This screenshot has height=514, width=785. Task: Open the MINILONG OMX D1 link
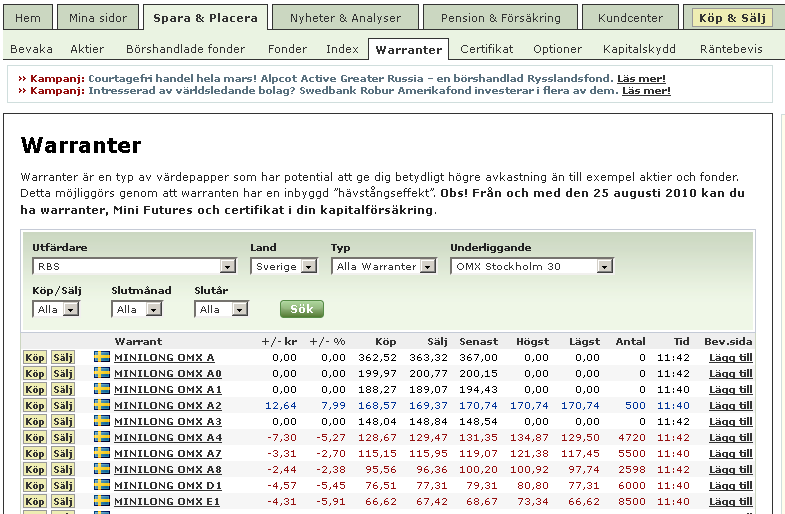click(x=168, y=485)
